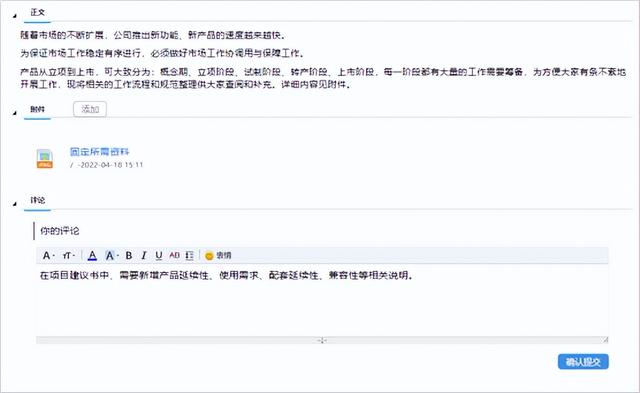Select the 正文 tab label
640x393 pixels.
pyautogui.click(x=38, y=13)
